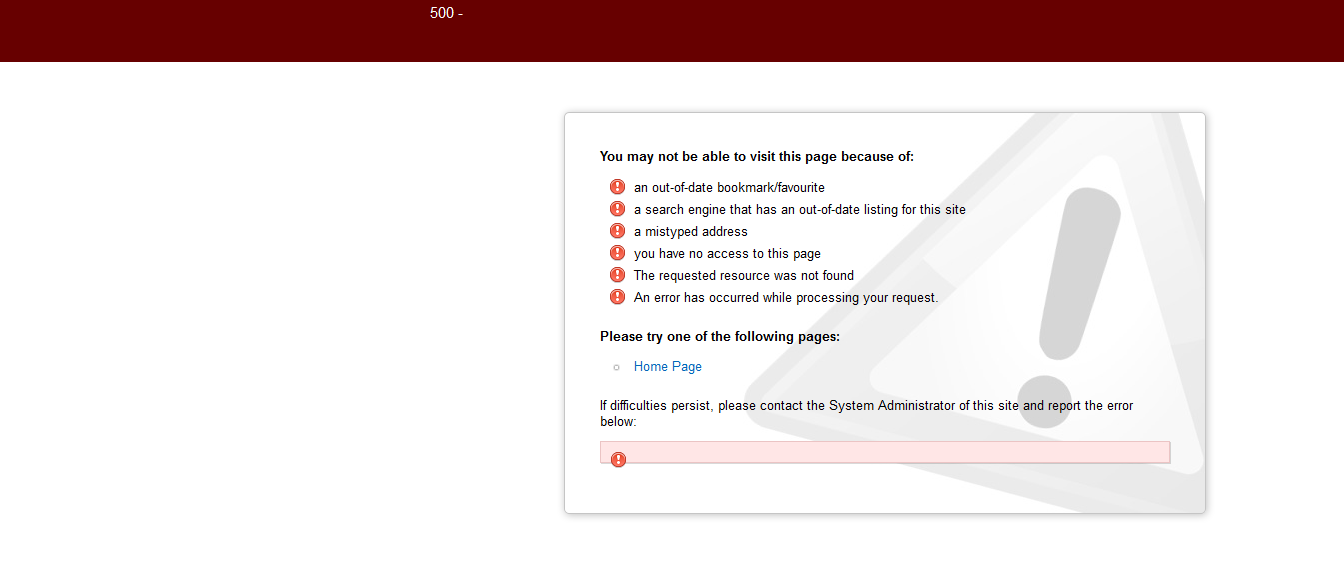This screenshot has height=569, width=1344.
Task: Click red icon beside no access to this page
Action: coord(617,253)
